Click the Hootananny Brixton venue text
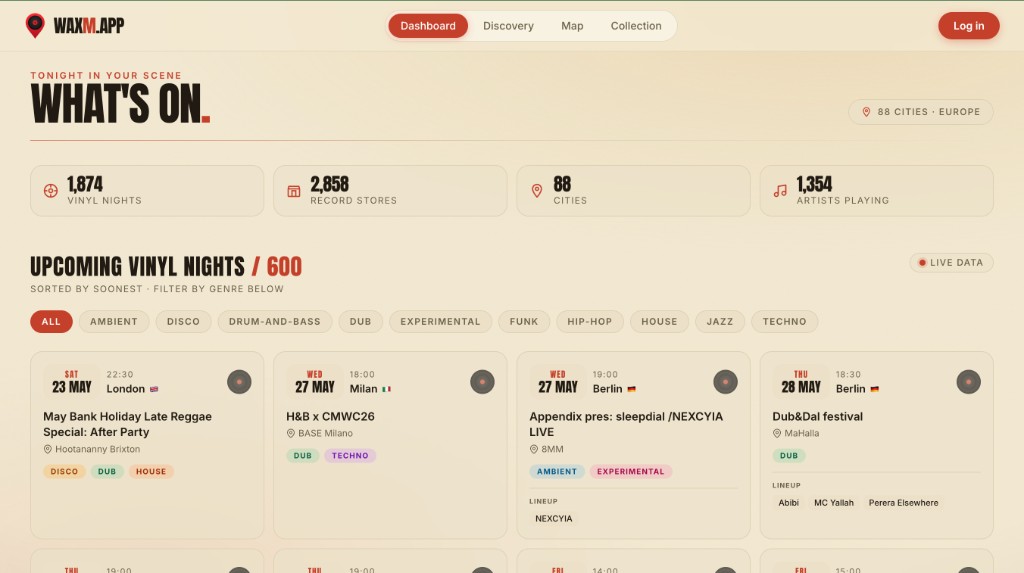 click(97, 450)
